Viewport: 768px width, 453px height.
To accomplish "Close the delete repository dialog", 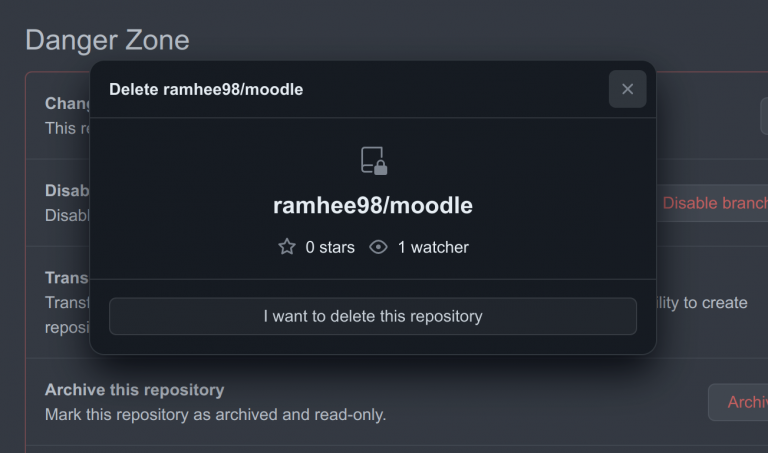I will pos(627,89).
